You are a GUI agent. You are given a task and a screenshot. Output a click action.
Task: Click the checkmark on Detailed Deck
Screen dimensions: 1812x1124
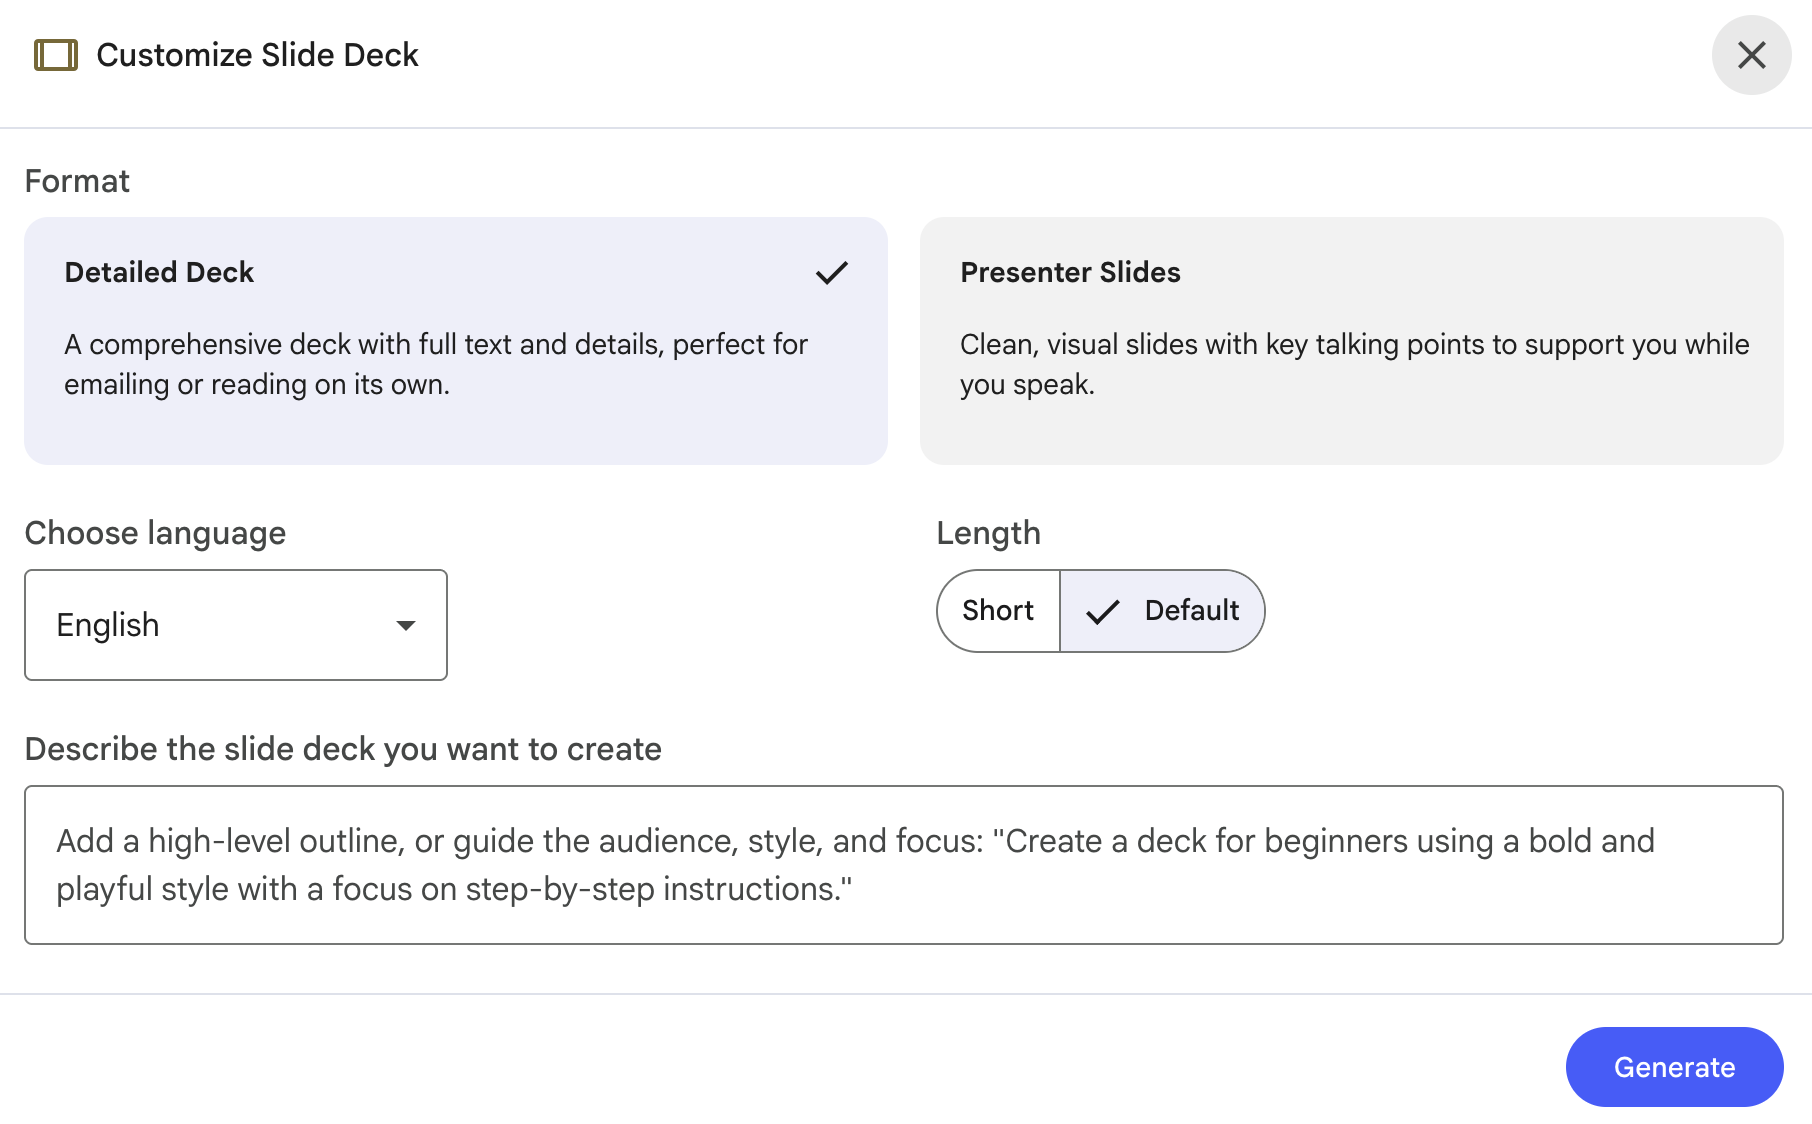[x=831, y=271]
